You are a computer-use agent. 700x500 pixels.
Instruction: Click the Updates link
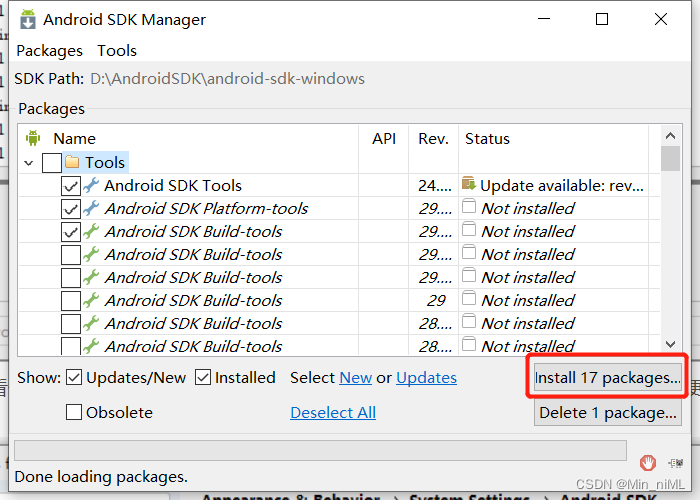[x=426, y=378]
